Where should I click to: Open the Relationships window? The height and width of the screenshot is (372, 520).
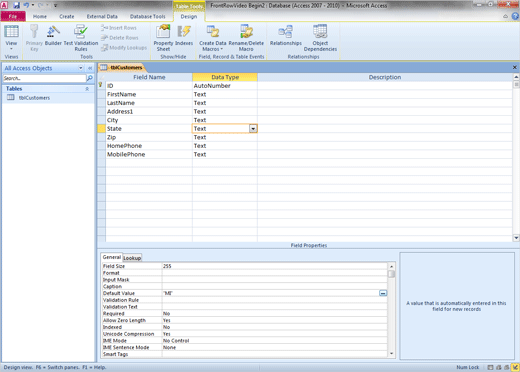pyautogui.click(x=286, y=35)
